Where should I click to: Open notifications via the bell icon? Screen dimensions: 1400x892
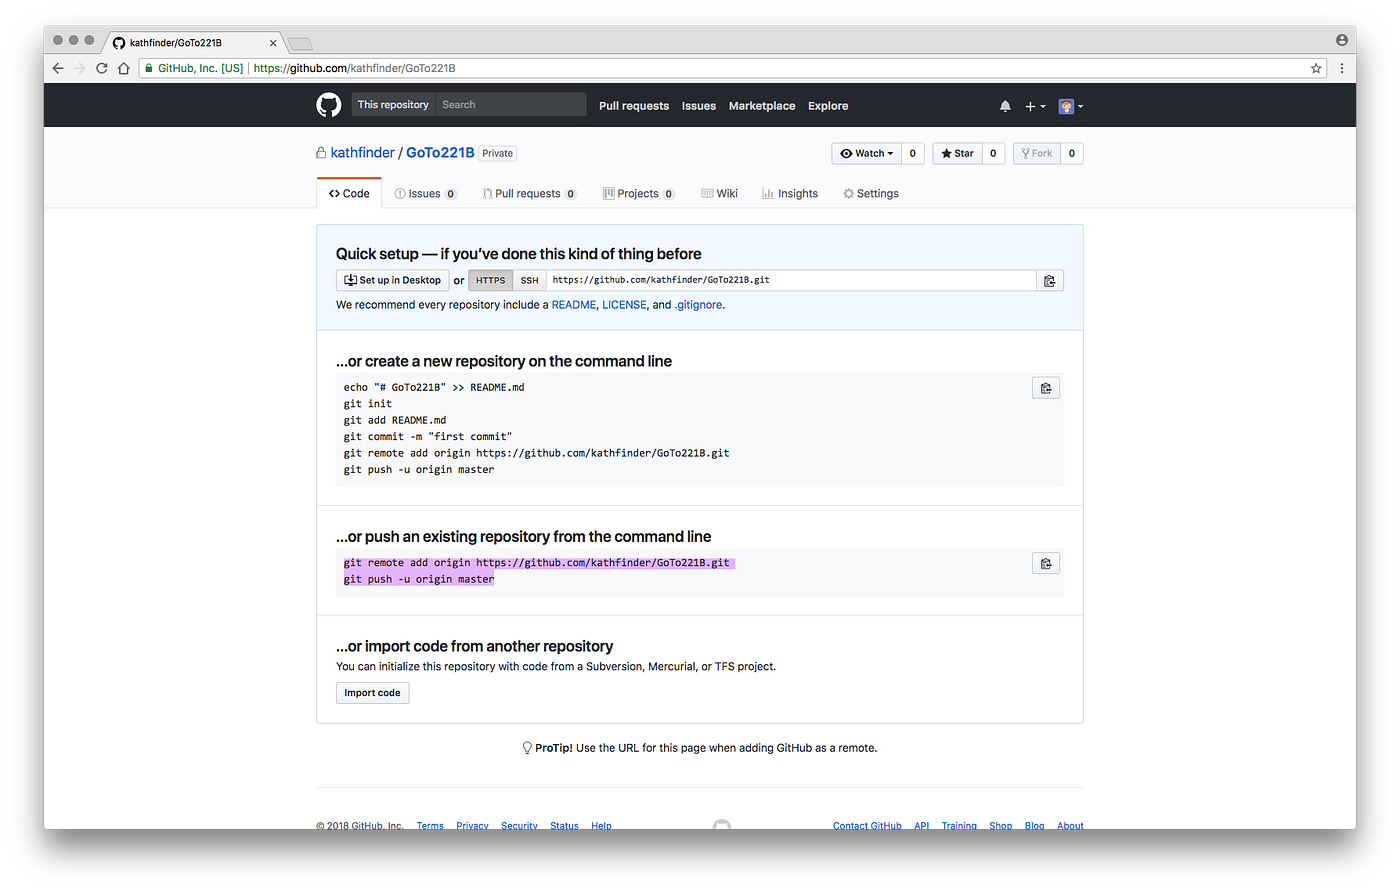point(1005,105)
